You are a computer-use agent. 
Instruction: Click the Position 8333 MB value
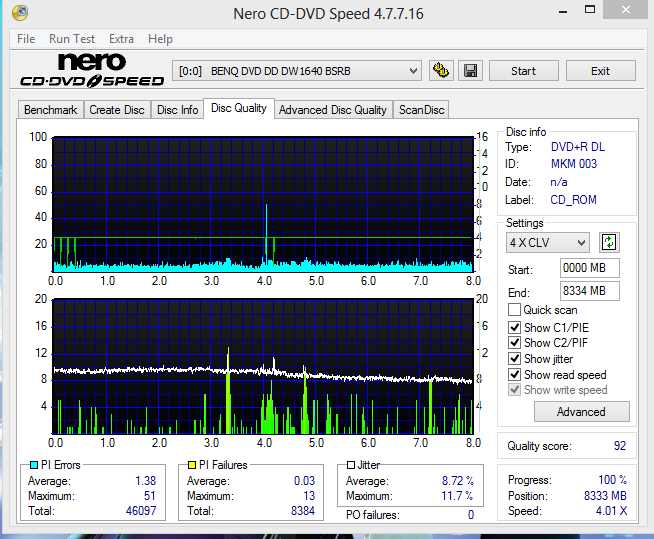pos(605,496)
